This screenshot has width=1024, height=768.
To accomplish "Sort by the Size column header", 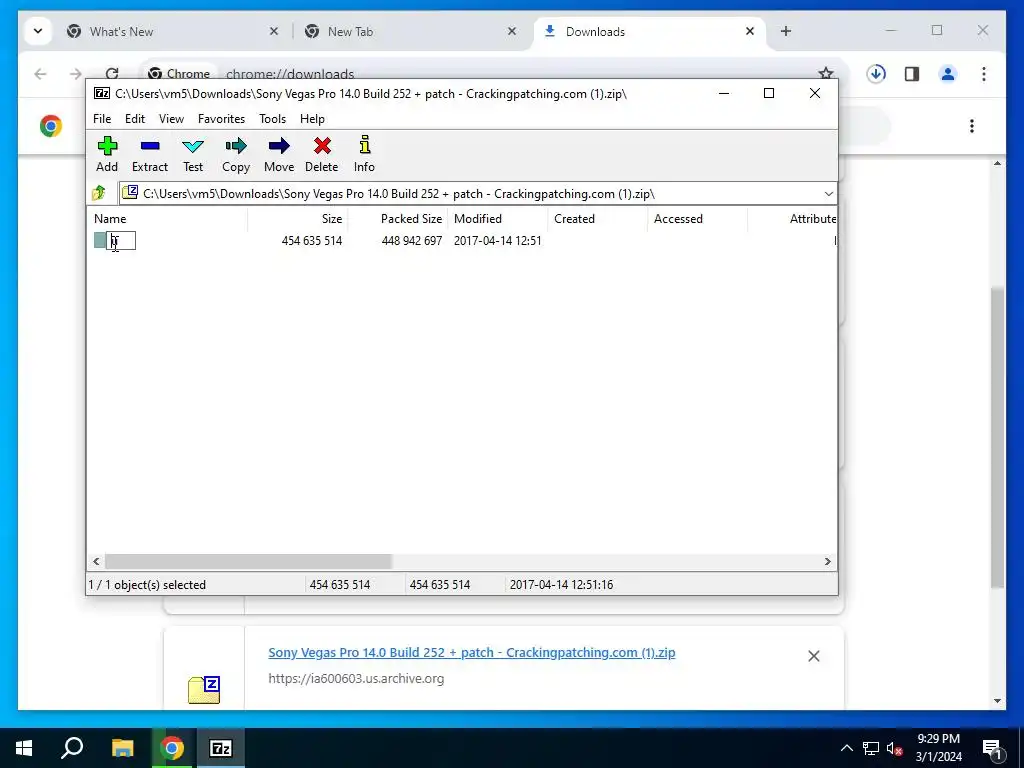I will click(x=298, y=219).
